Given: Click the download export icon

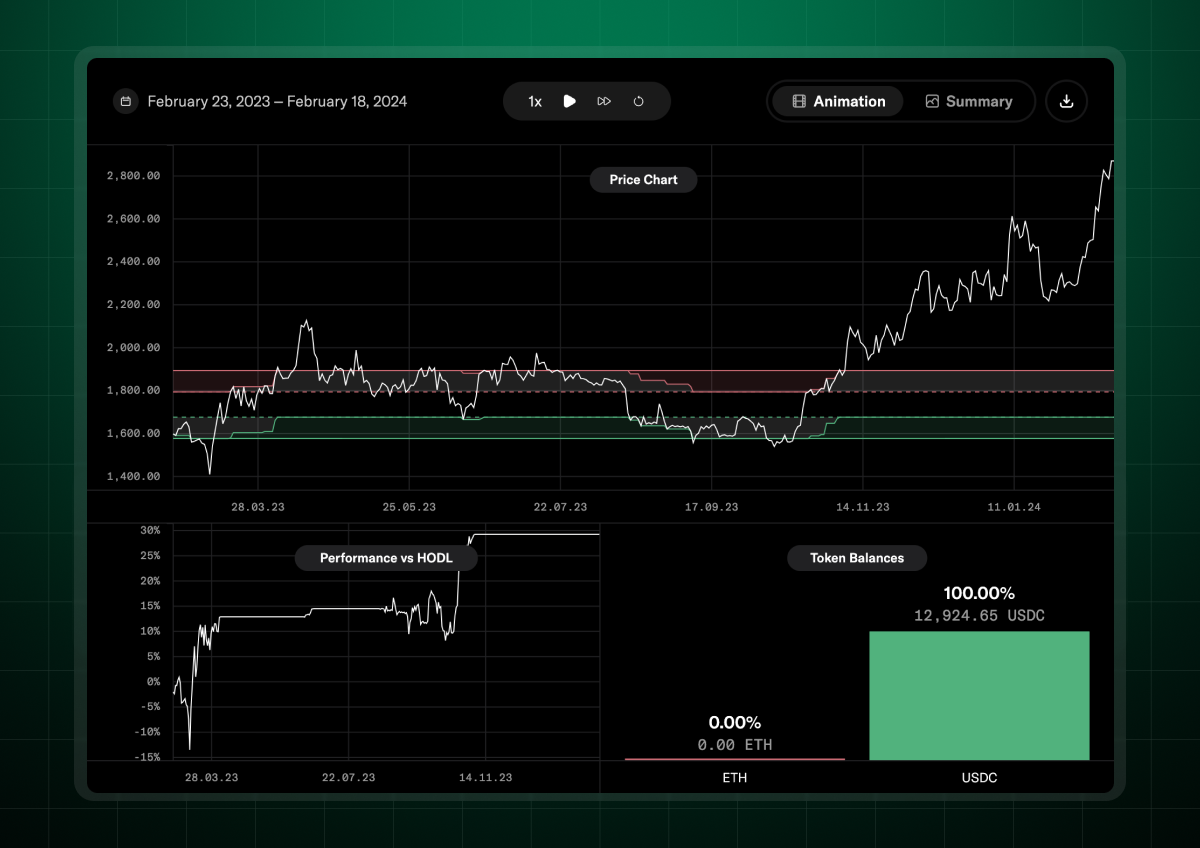Looking at the screenshot, I should point(1066,101).
